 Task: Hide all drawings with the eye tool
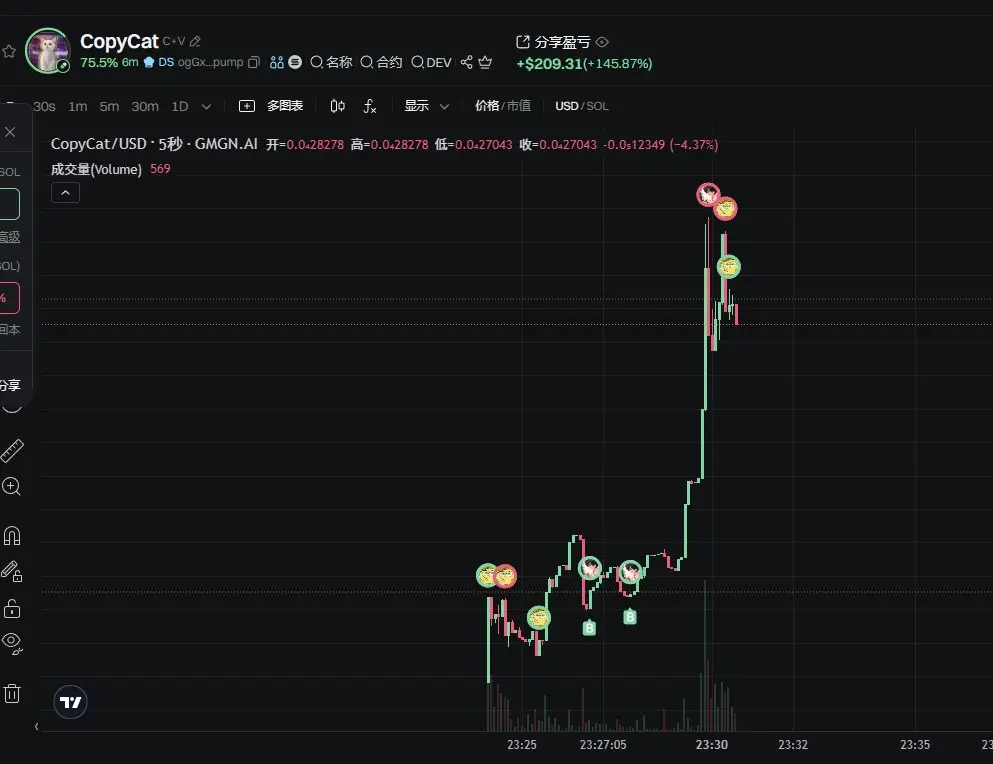(12, 643)
